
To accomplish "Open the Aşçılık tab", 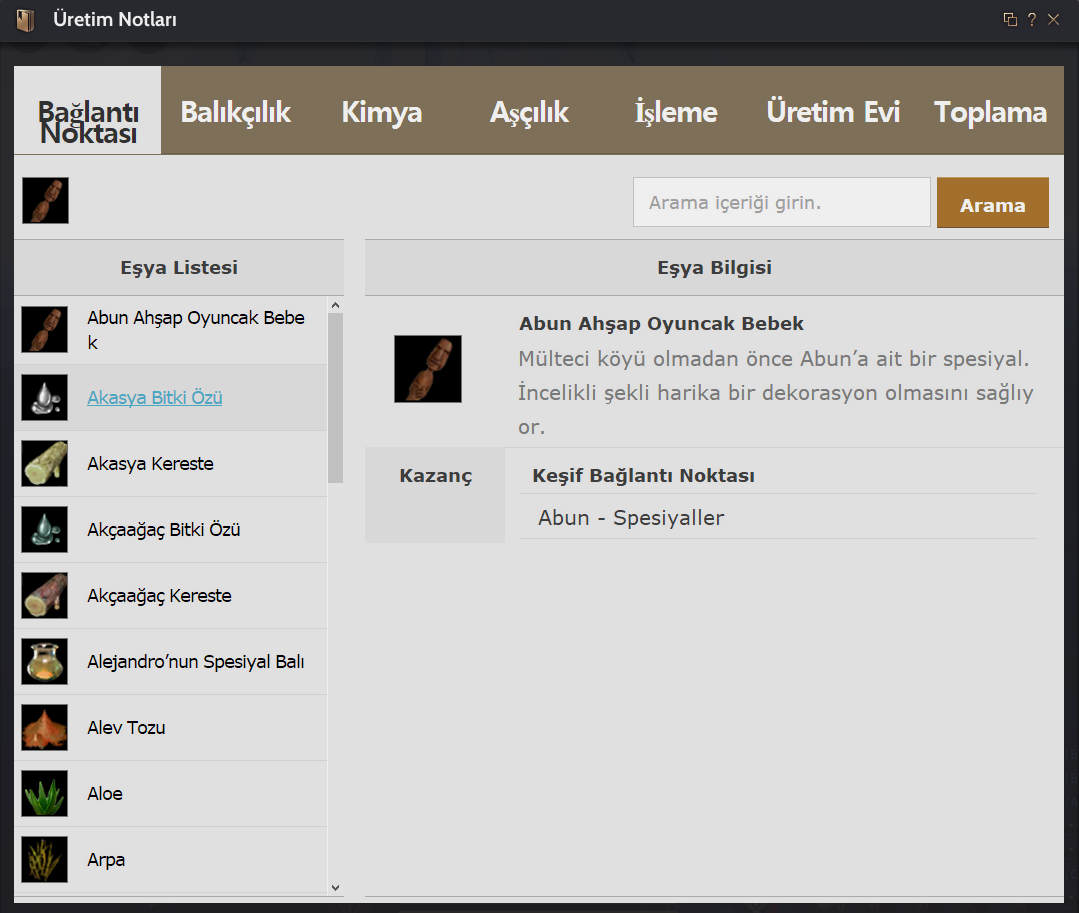I will click(x=529, y=112).
